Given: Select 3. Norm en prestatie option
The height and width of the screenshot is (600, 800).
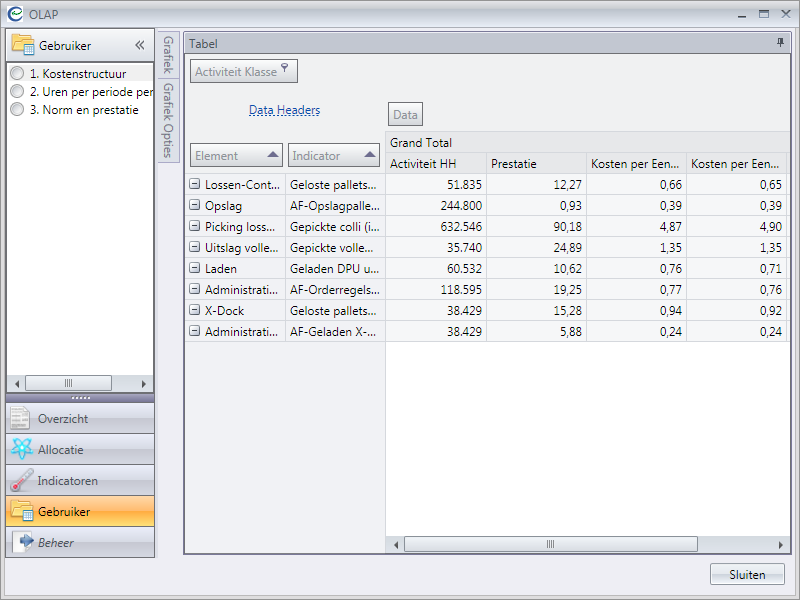Looking at the screenshot, I should tap(17, 110).
